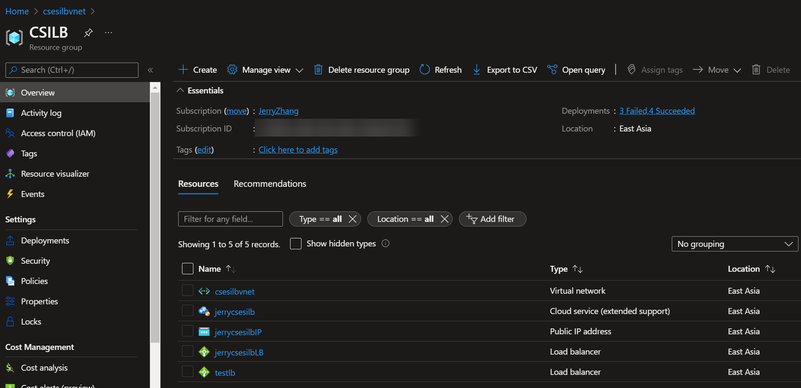This screenshot has height=388, width=801.
Task: Click the Security shield icon
Action: (x=10, y=261)
